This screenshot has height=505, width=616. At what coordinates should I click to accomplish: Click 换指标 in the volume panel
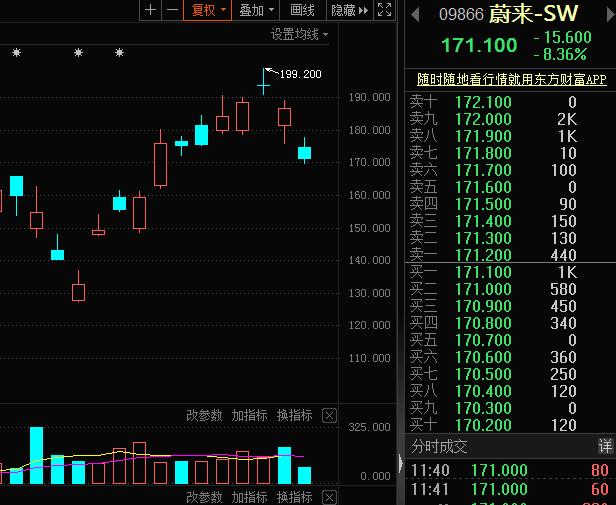click(x=294, y=415)
